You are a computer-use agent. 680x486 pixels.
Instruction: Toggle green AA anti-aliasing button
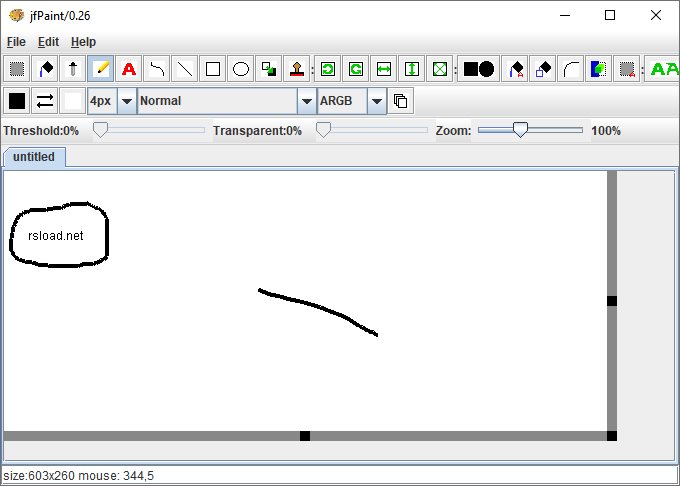662,69
